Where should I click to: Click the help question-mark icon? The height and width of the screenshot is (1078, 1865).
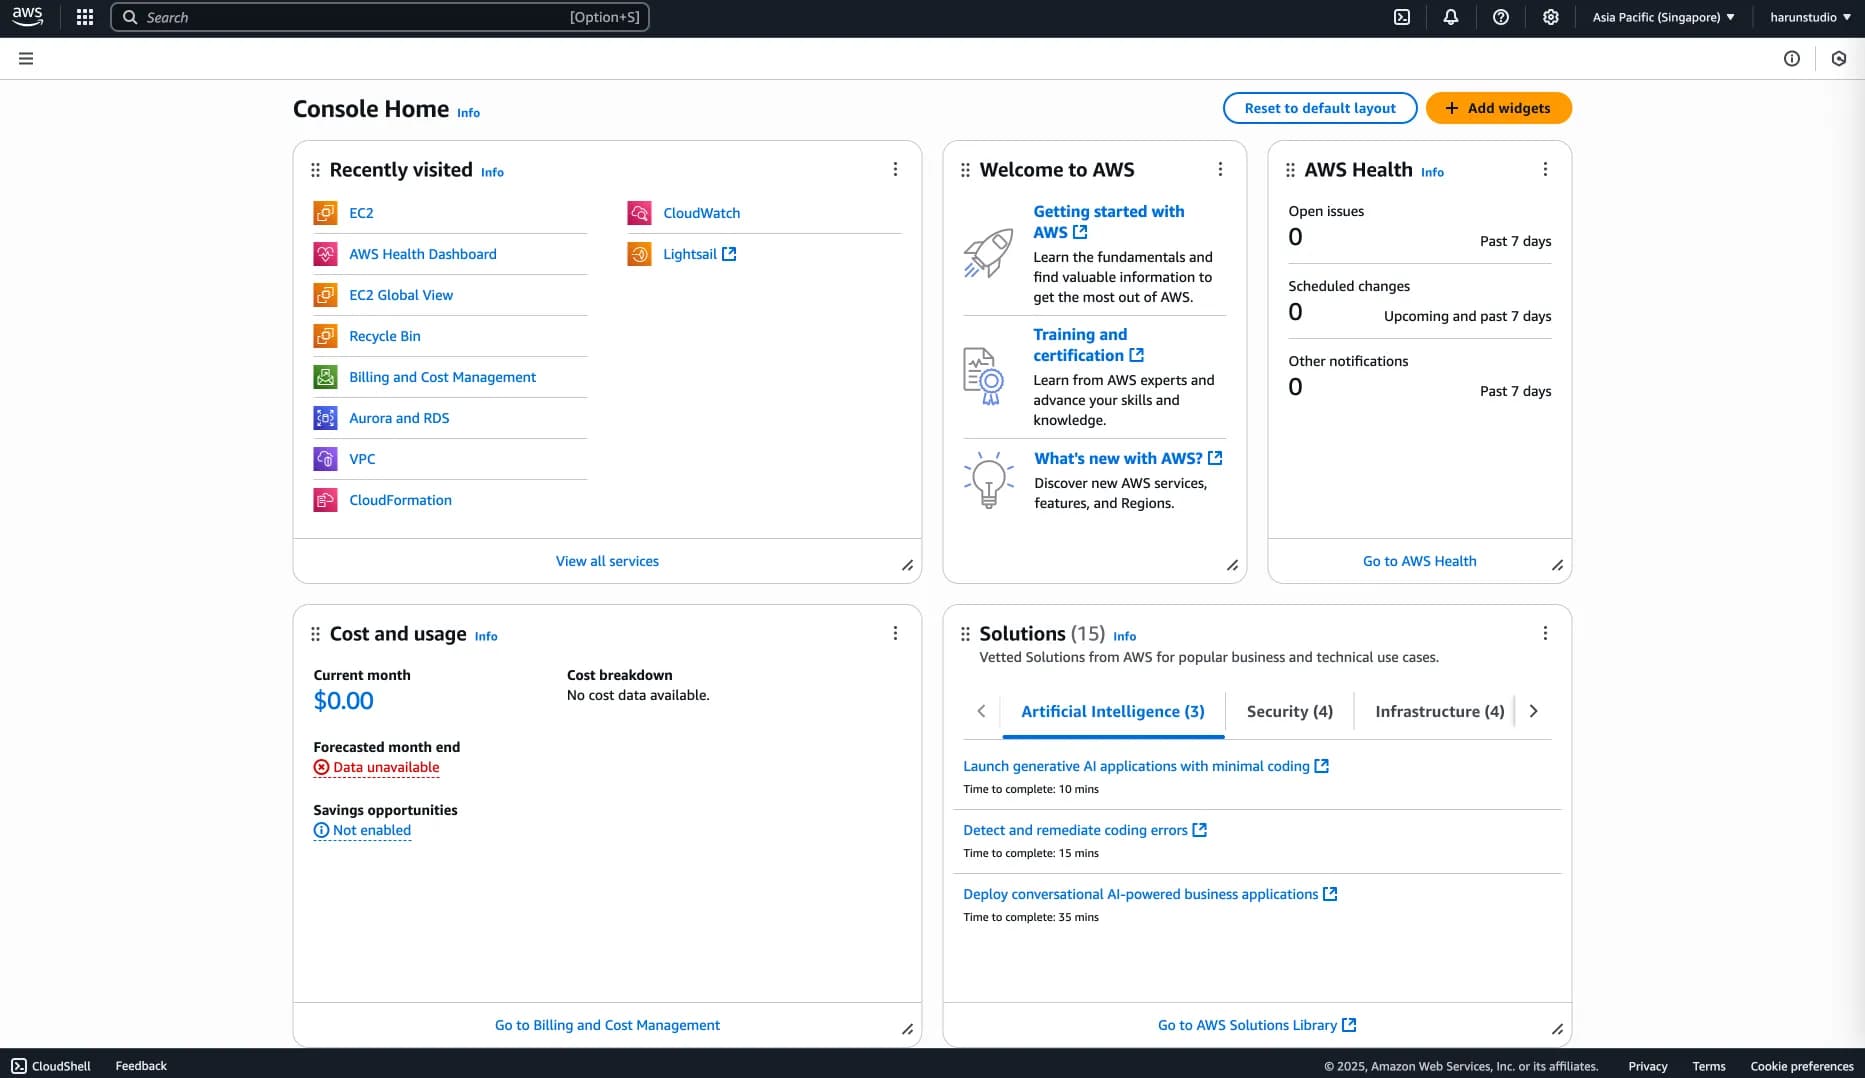(x=1500, y=16)
